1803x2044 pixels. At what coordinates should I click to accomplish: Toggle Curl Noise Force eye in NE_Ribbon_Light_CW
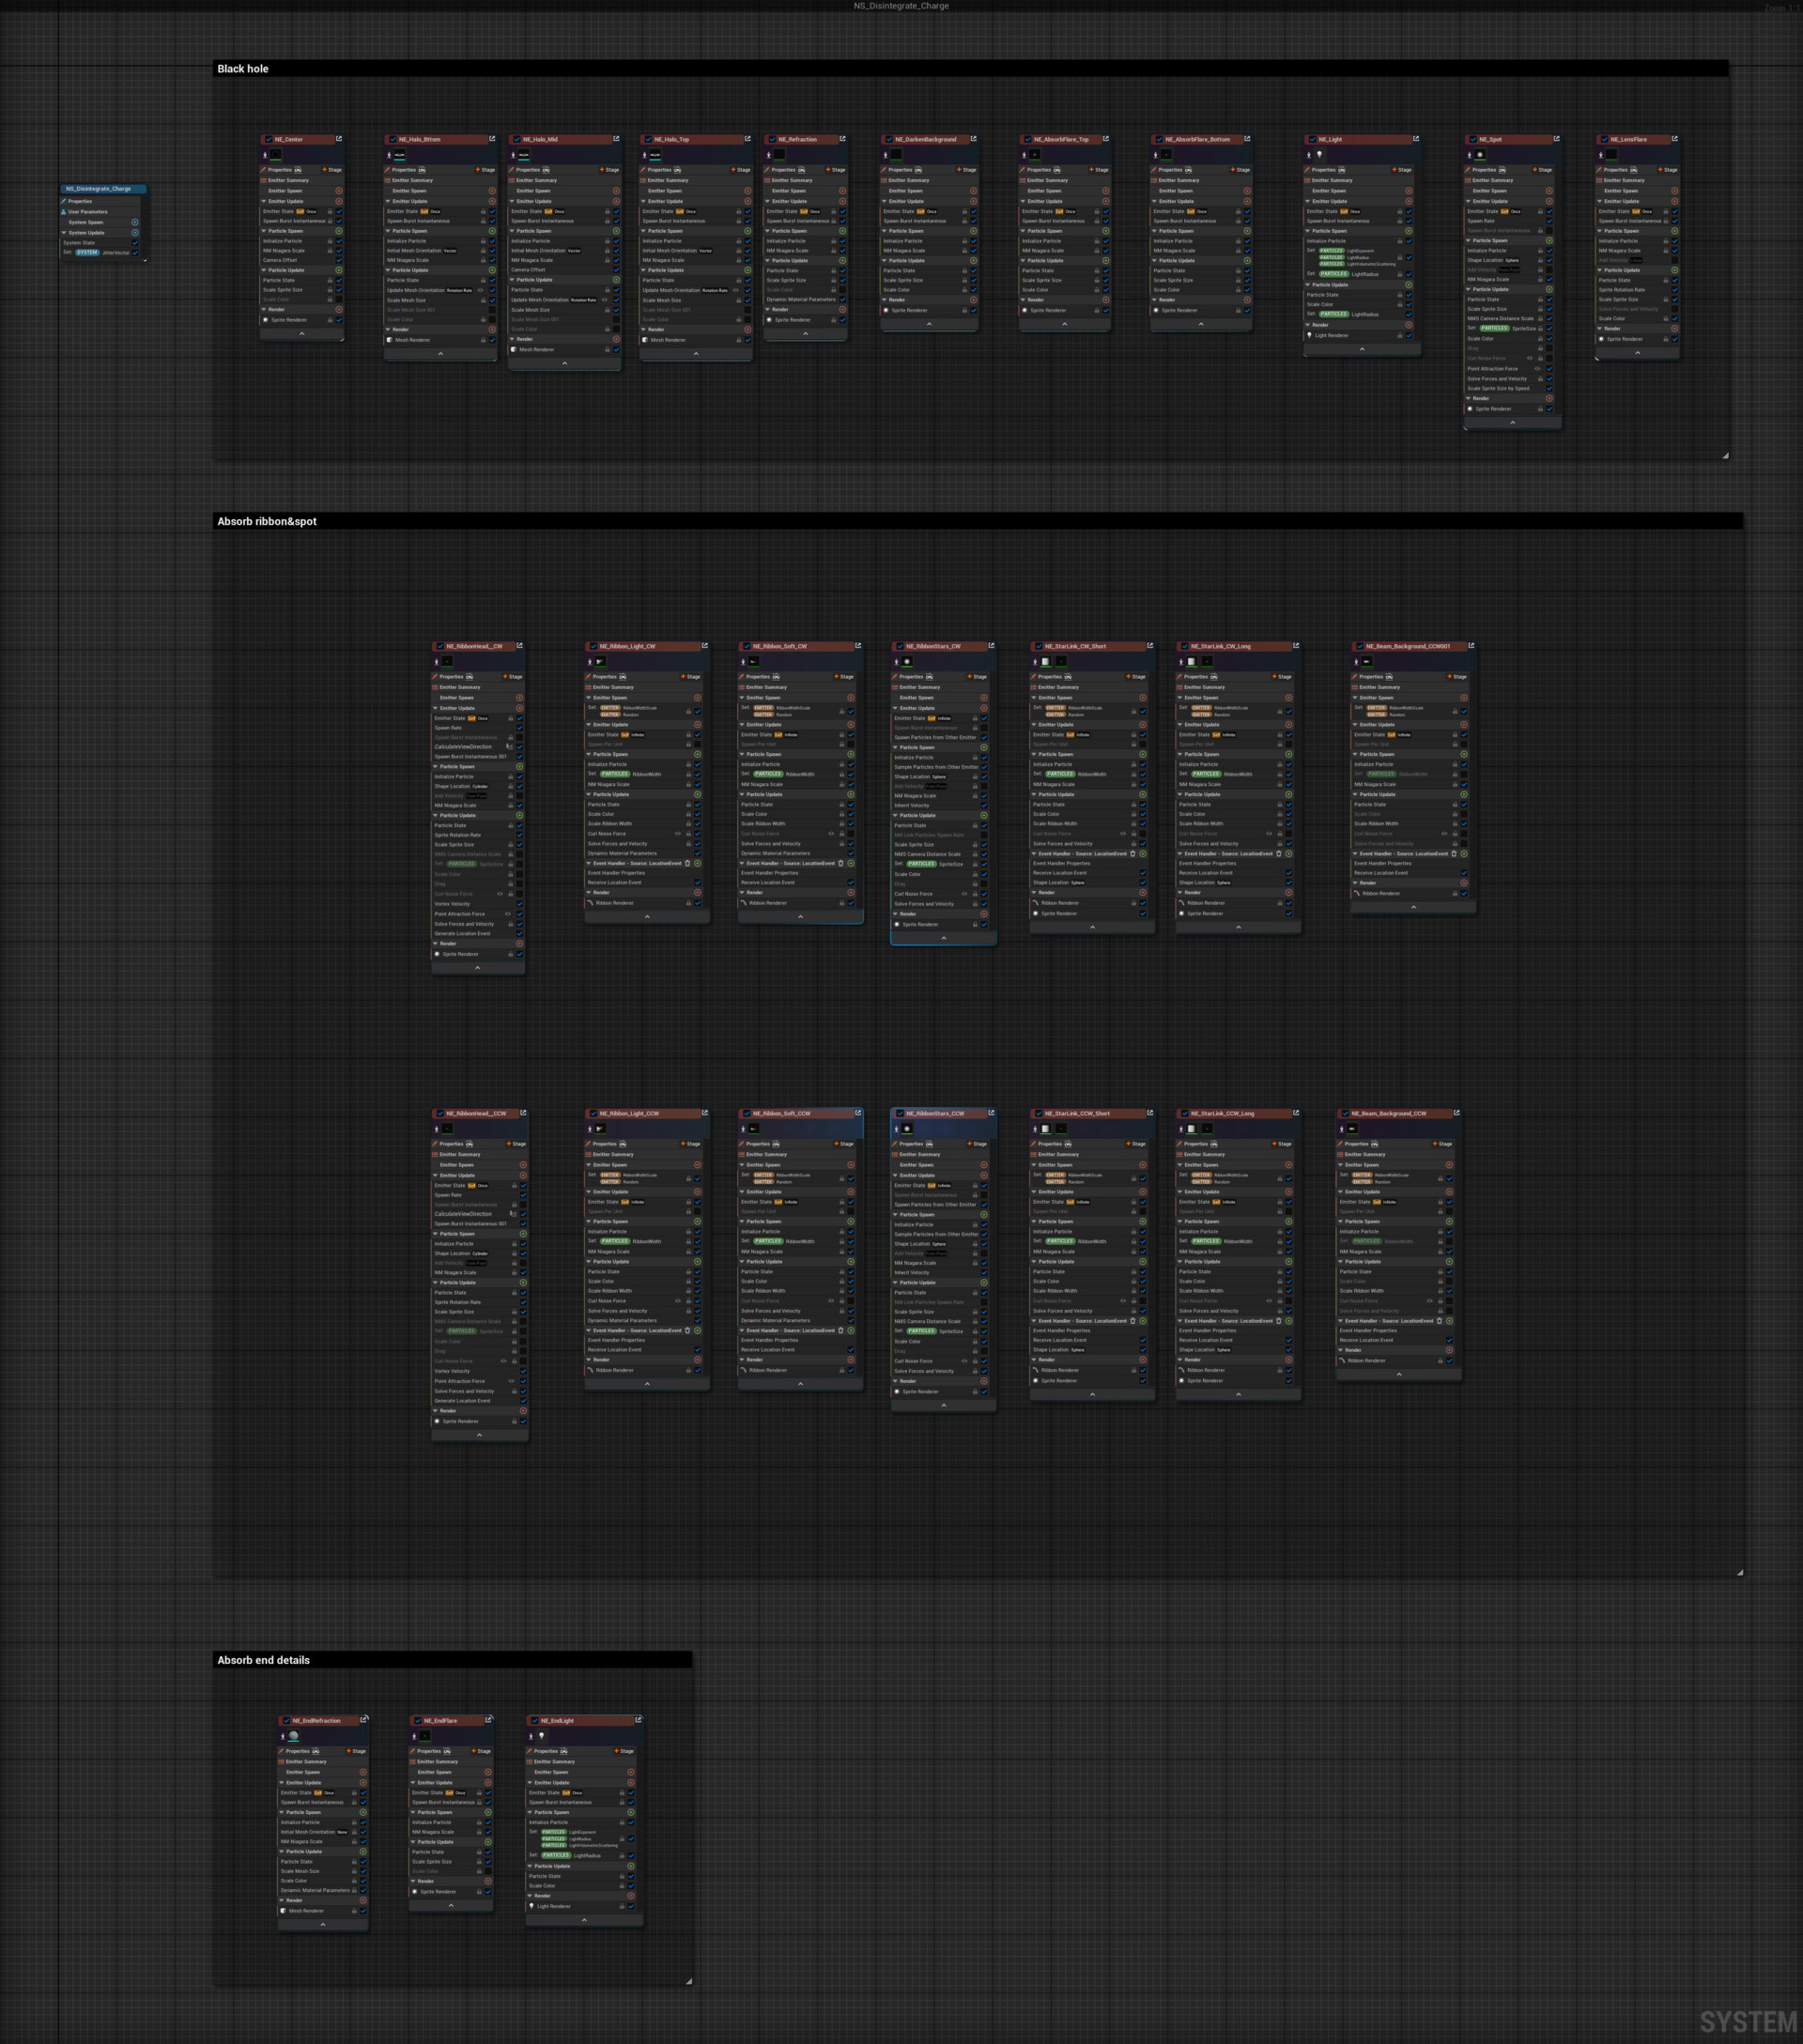pos(678,834)
